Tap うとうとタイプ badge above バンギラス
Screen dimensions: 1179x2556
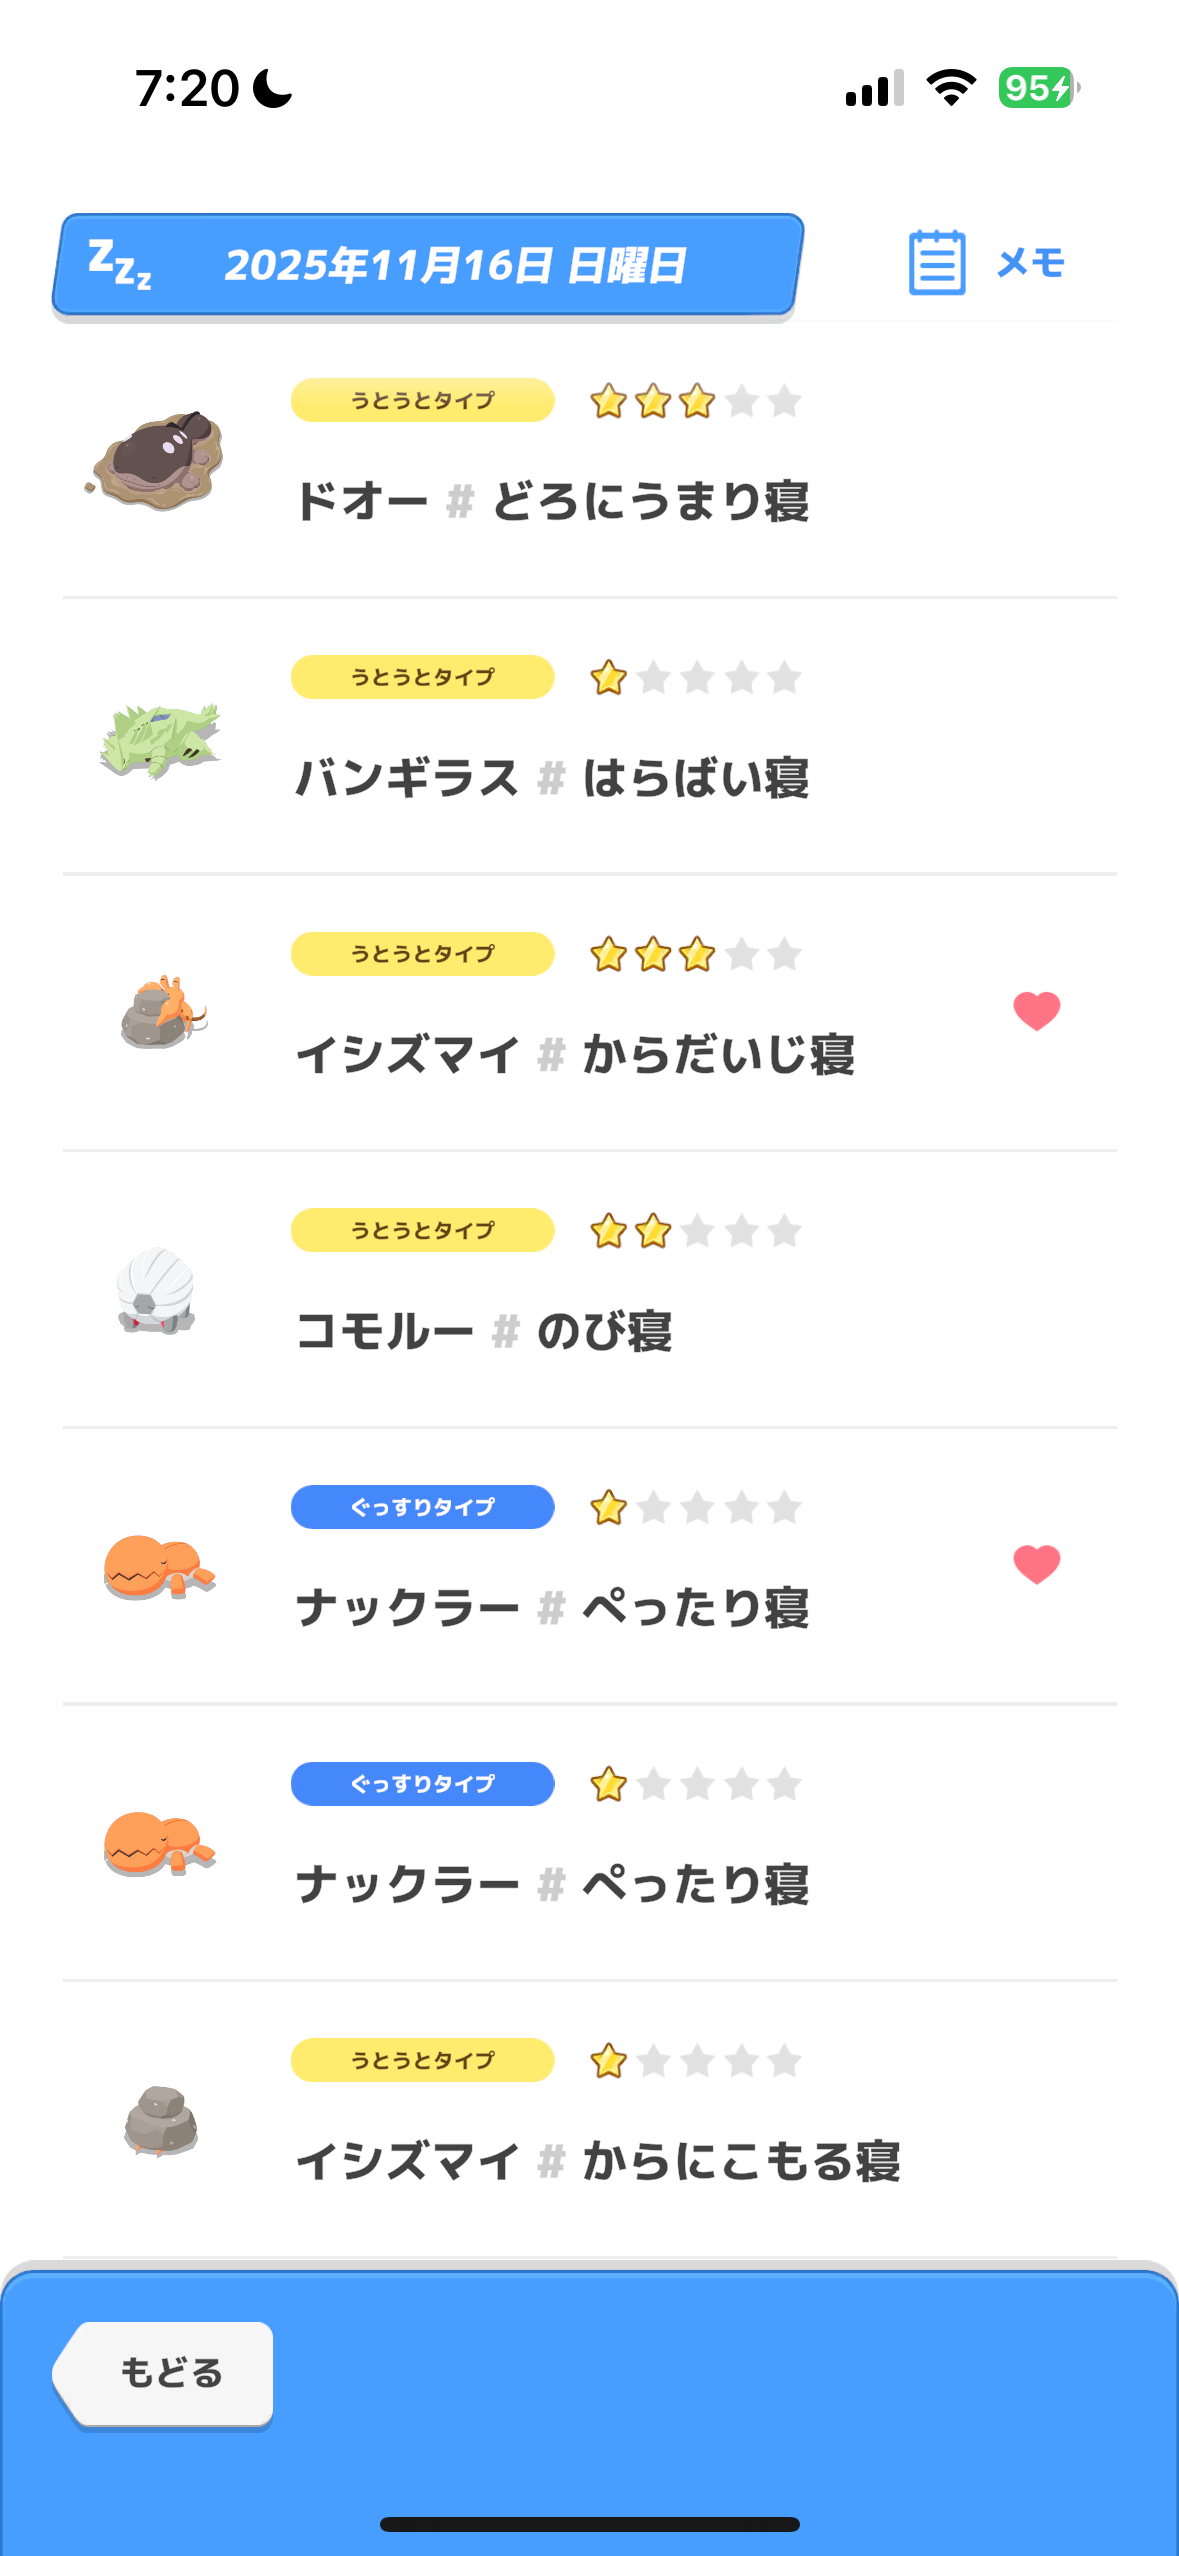click(422, 677)
